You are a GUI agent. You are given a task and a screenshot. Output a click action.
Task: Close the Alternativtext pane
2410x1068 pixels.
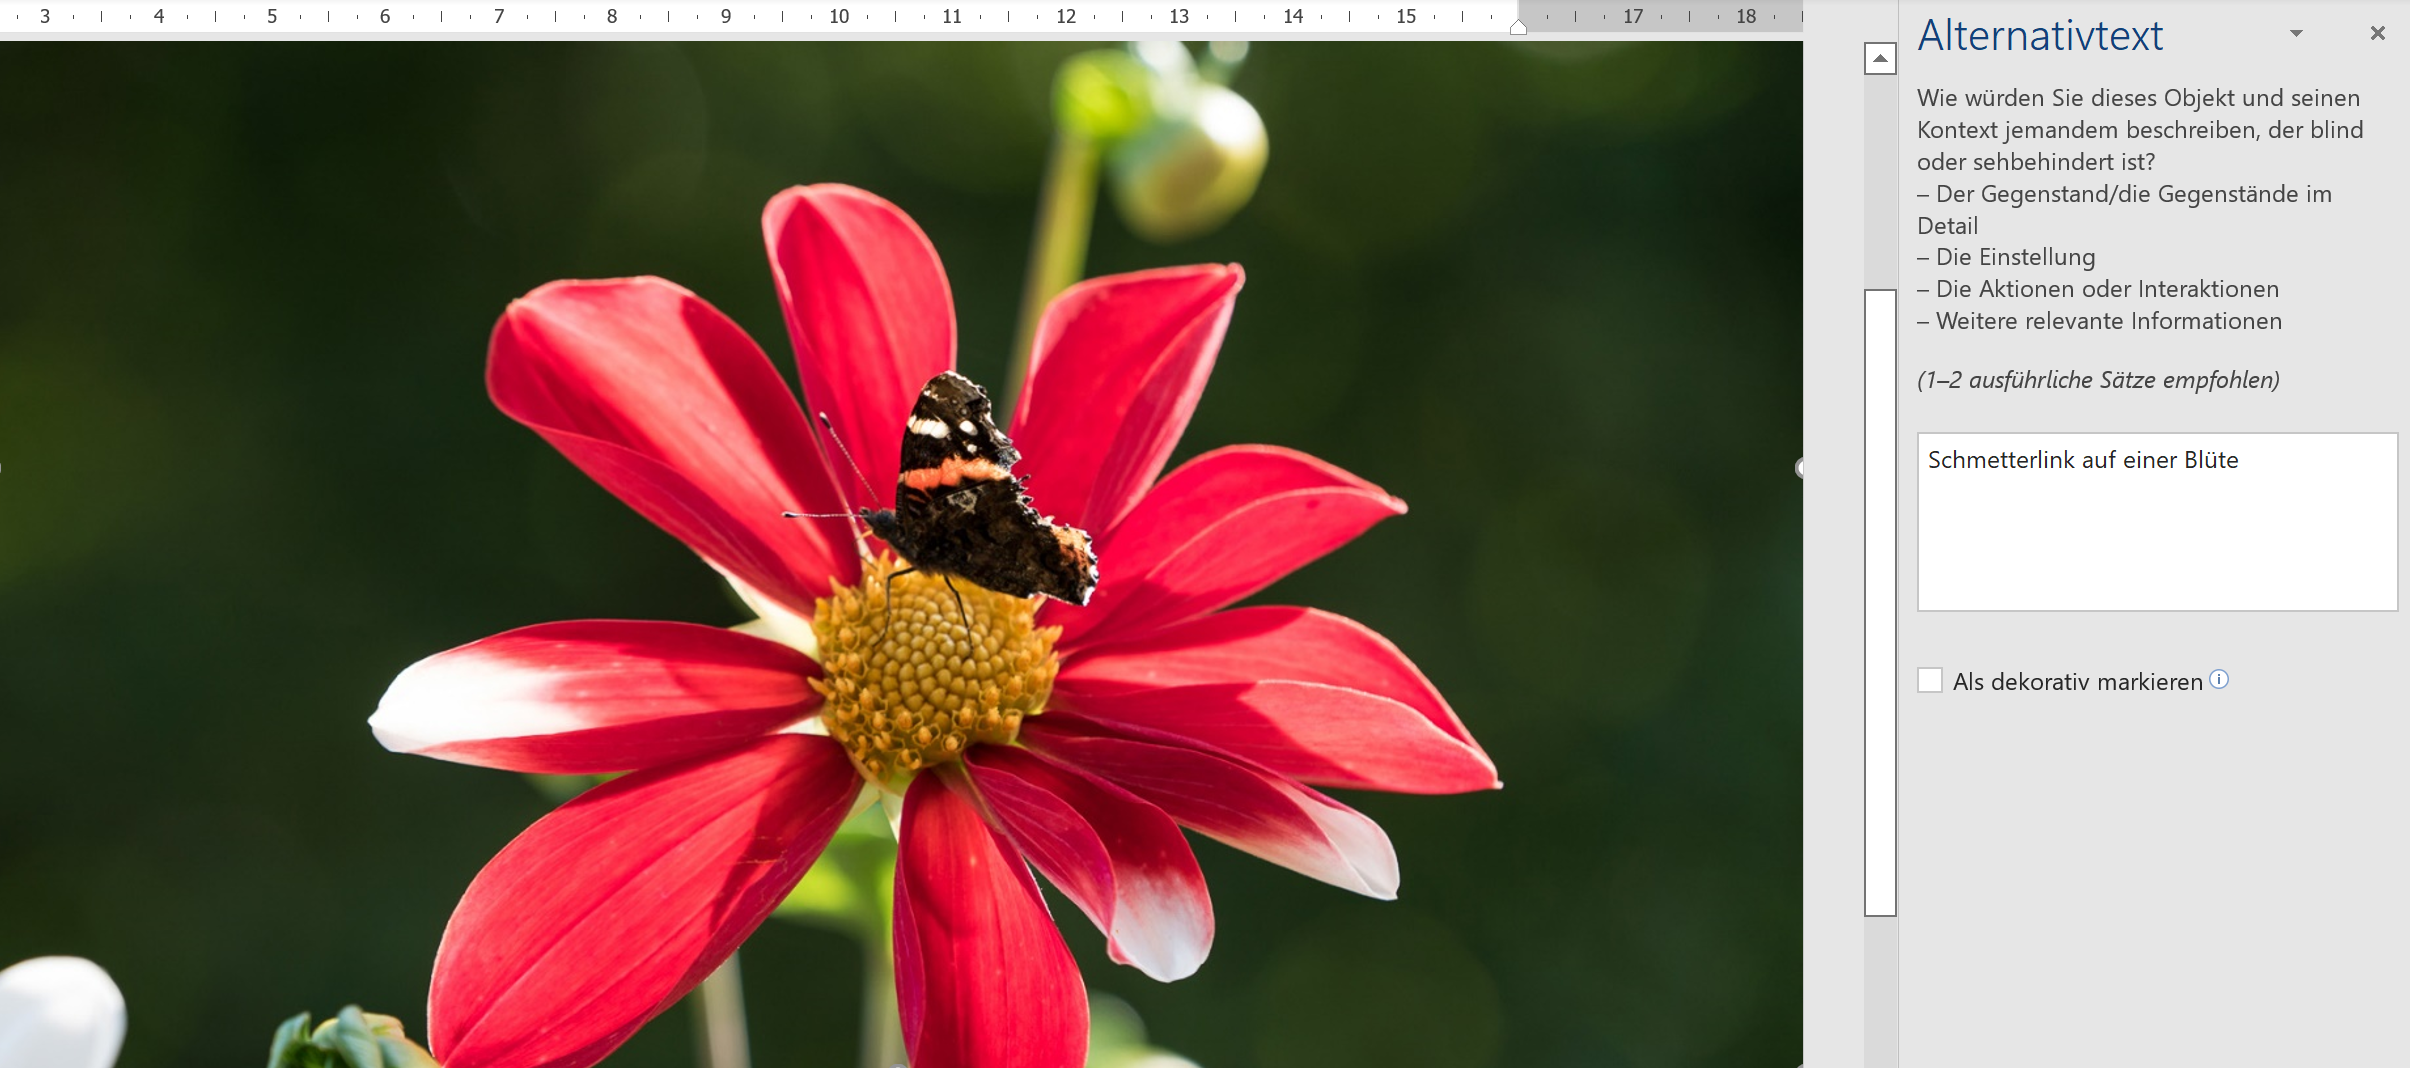[x=2377, y=34]
